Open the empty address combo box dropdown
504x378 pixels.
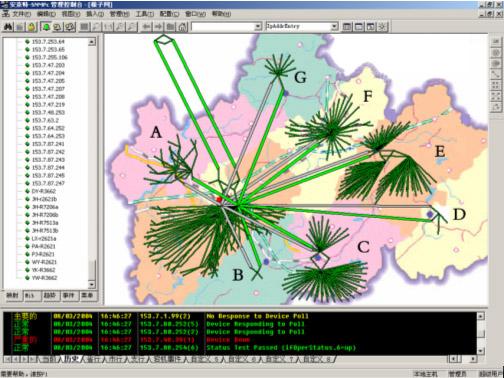tap(257, 27)
